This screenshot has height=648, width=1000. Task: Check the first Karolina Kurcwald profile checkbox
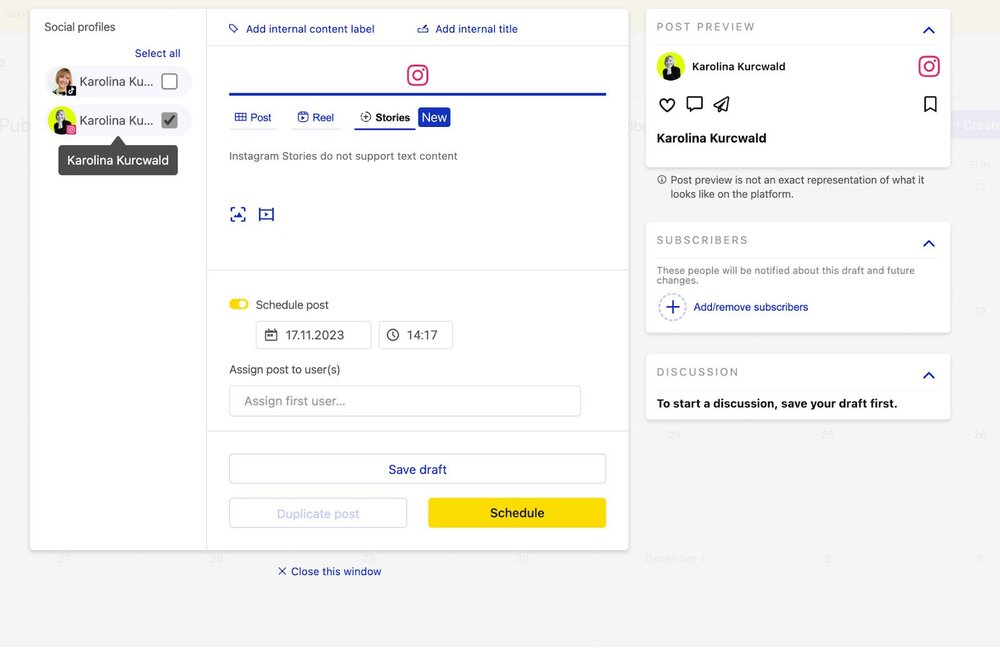pos(169,81)
